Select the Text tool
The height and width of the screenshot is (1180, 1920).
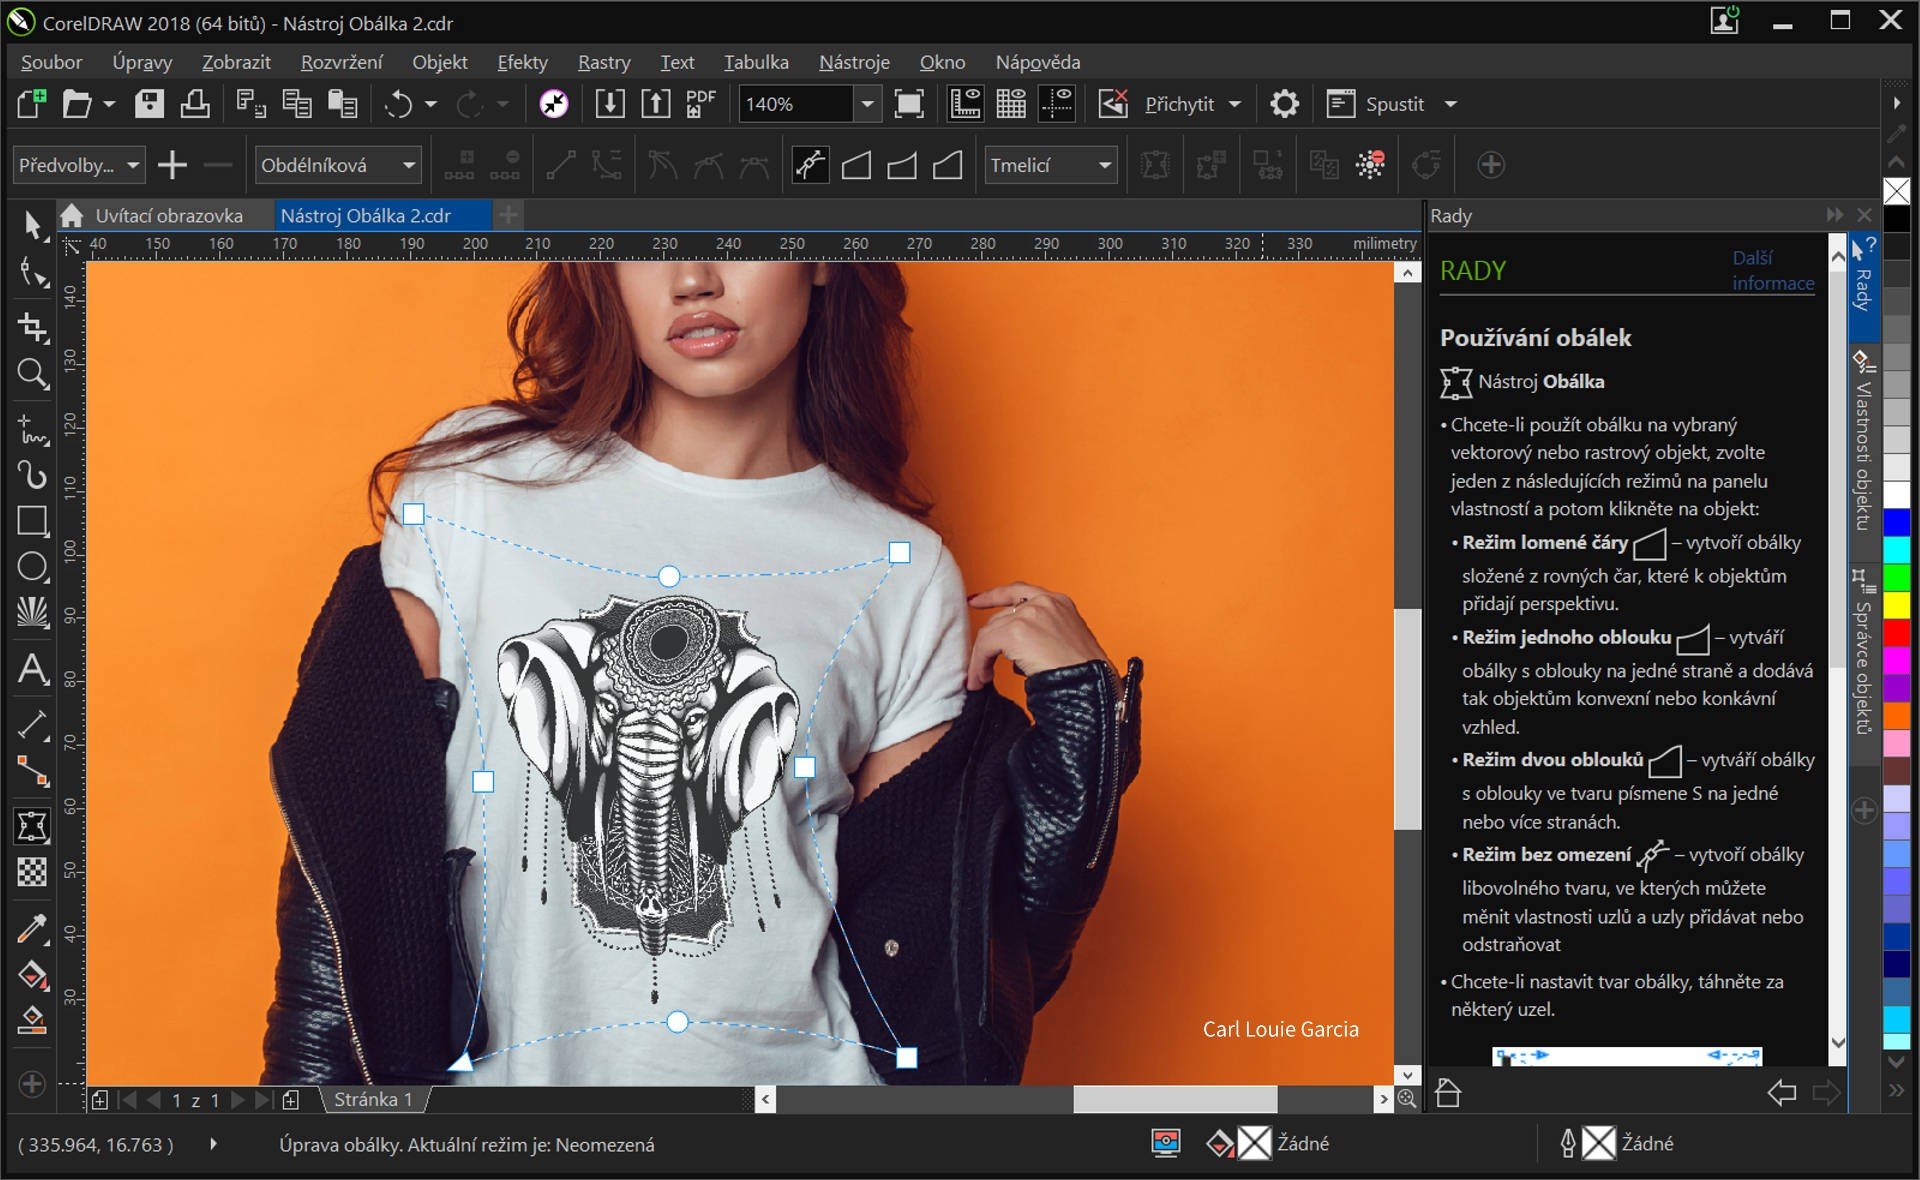(x=32, y=669)
